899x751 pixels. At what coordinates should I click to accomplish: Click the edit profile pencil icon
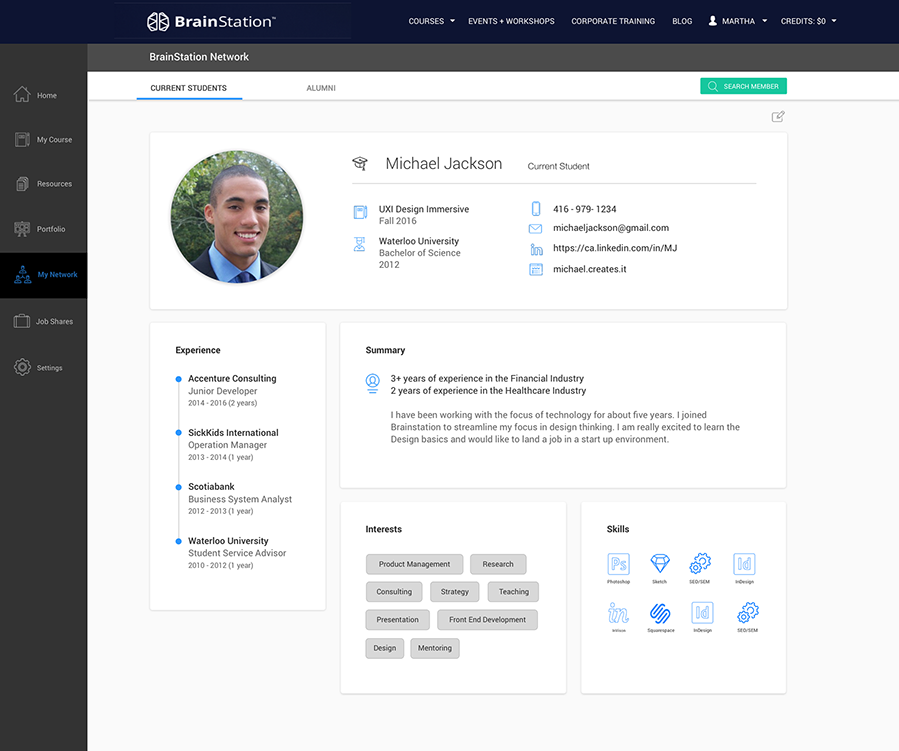(x=777, y=116)
